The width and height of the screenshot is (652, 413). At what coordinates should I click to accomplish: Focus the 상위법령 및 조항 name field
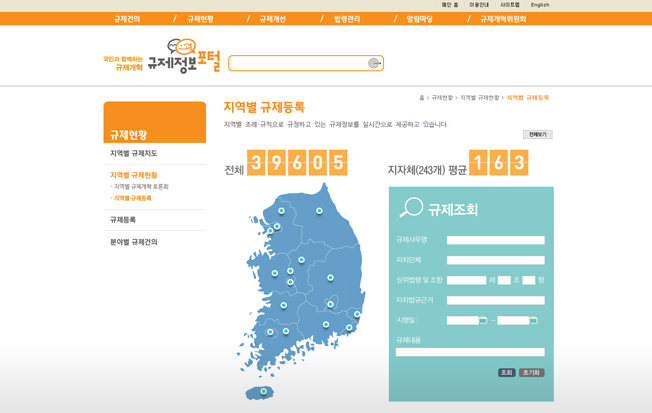[467, 280]
